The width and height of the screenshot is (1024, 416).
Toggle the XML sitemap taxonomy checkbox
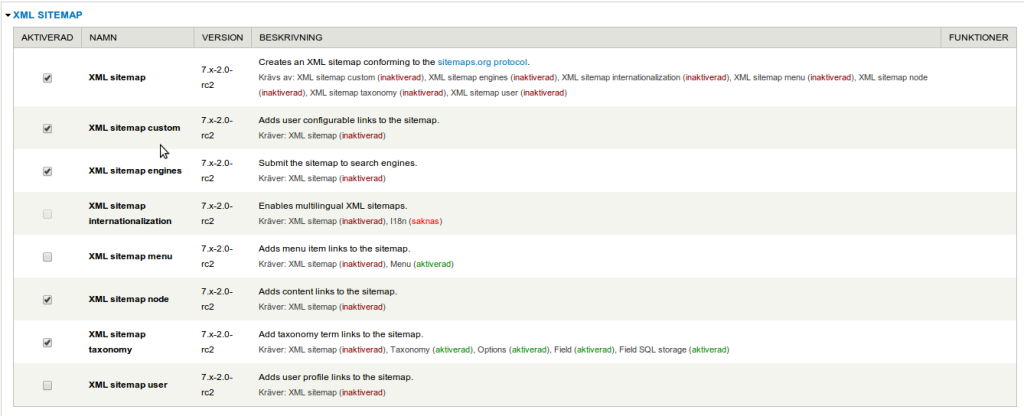[x=47, y=342]
